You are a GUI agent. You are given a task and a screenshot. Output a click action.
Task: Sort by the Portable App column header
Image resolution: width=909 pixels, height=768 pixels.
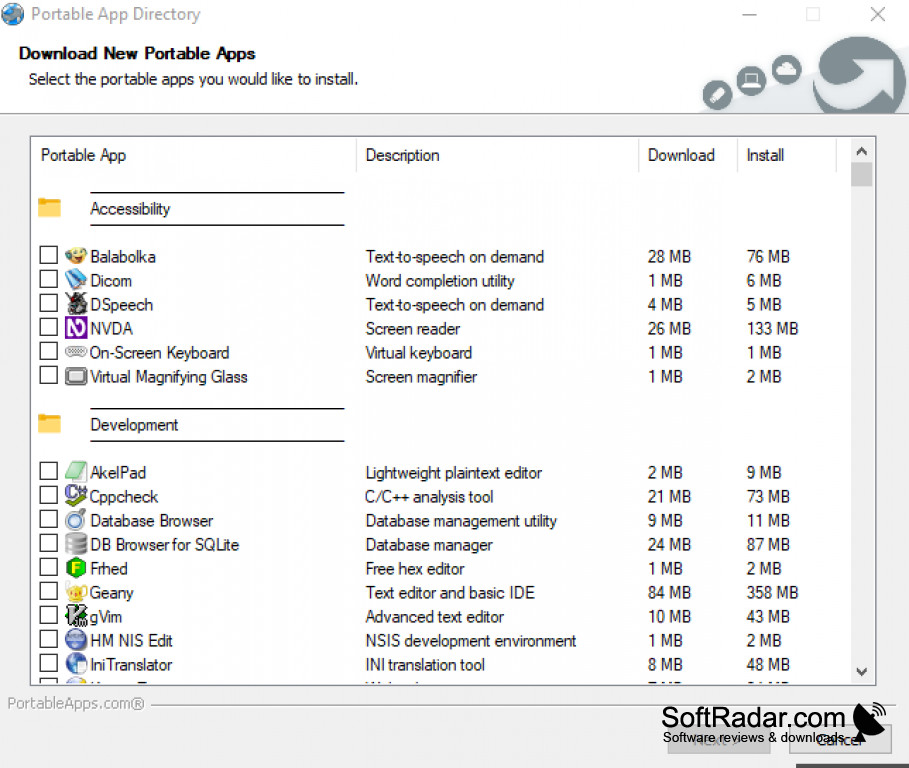tap(193, 155)
